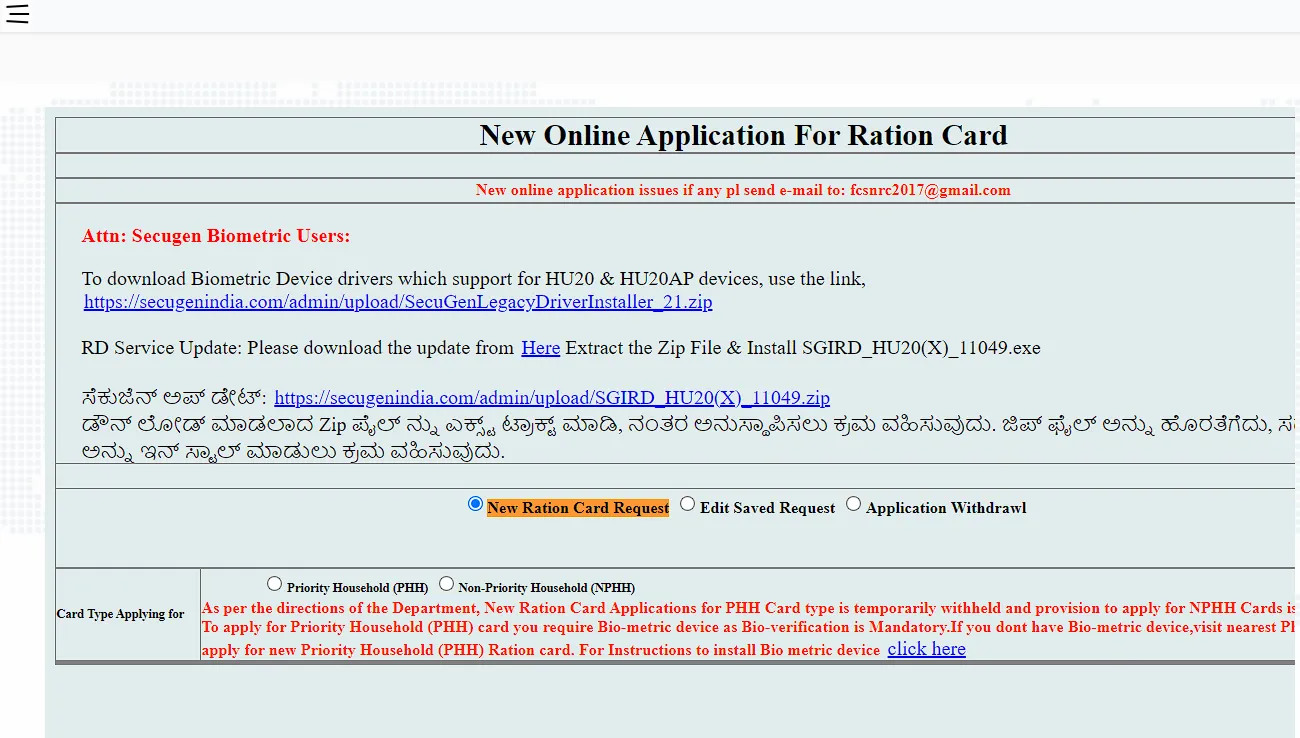The height and width of the screenshot is (738, 1300).
Task: Choose the Application Withdrawl radio option
Action: (x=853, y=504)
